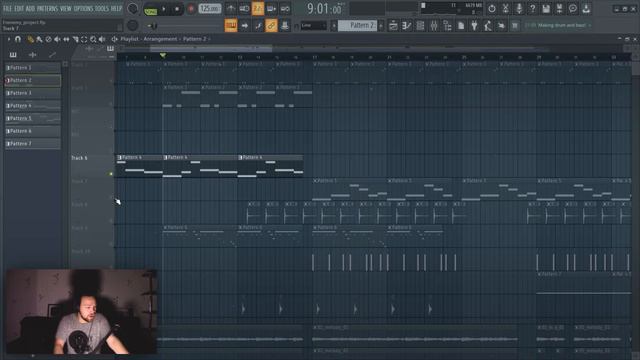Click the arrow right of Pattern 2 selector
Screen dimensions: 640x360
point(381,26)
